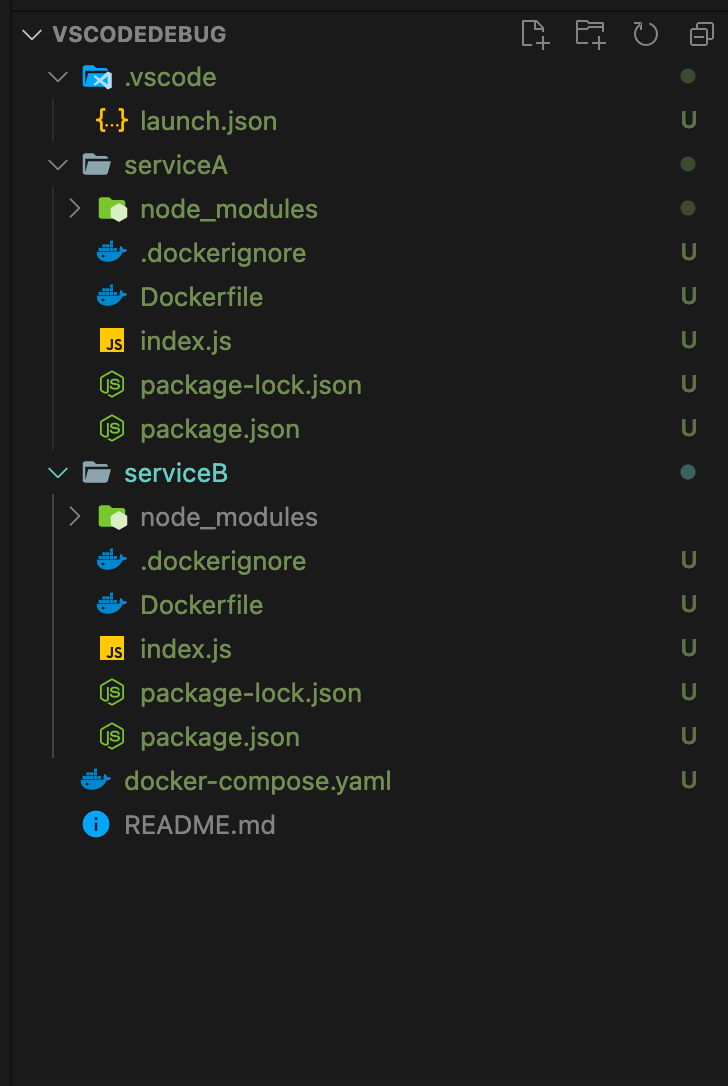Click the braces icon on launch.json
Image resolution: width=728 pixels, height=1086 pixels.
[112, 120]
